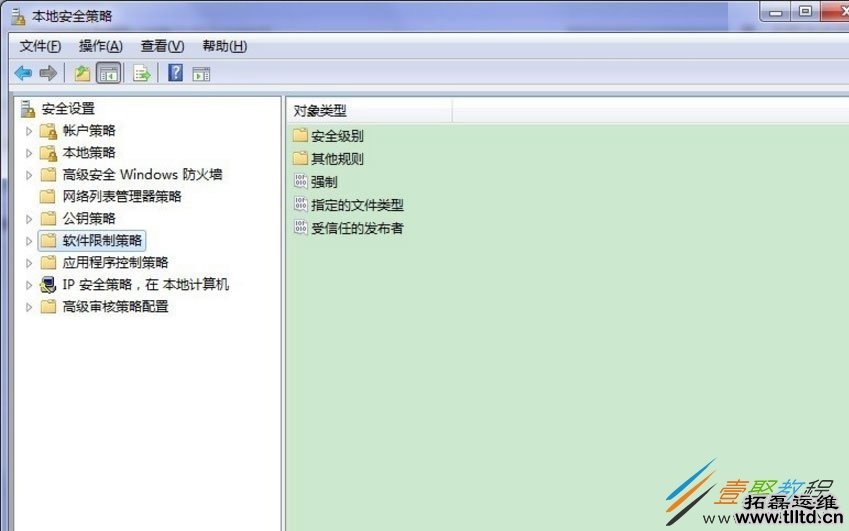Click the 软件限制策略 folder icon
Screen dimensions: 849x531
click(x=48, y=240)
